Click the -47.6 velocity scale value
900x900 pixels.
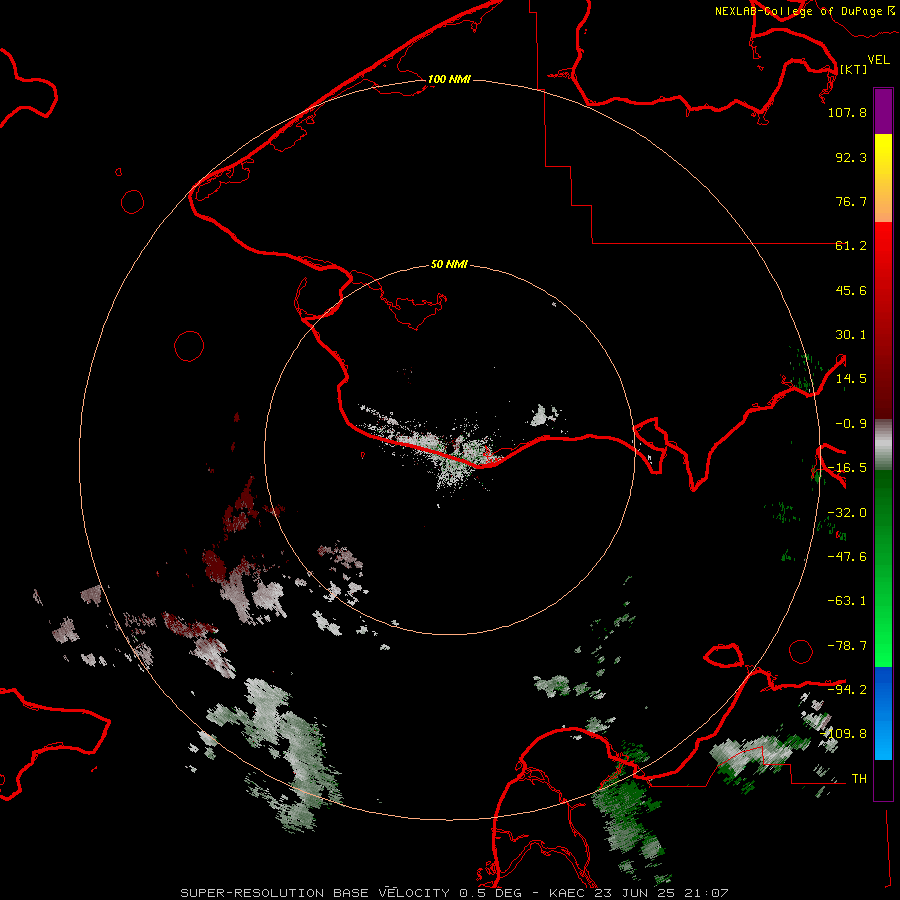tap(847, 557)
